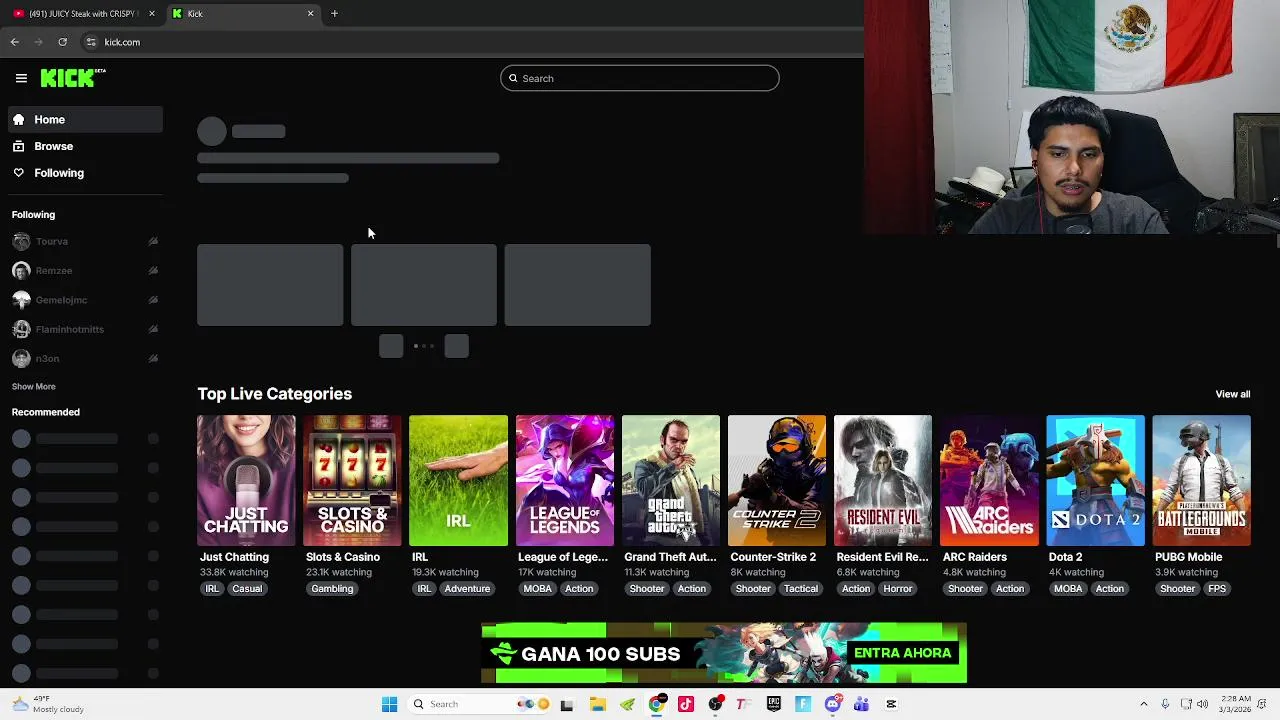Open followed channel Flaminhotmitts
This screenshot has width=1280, height=720.
click(x=85, y=329)
